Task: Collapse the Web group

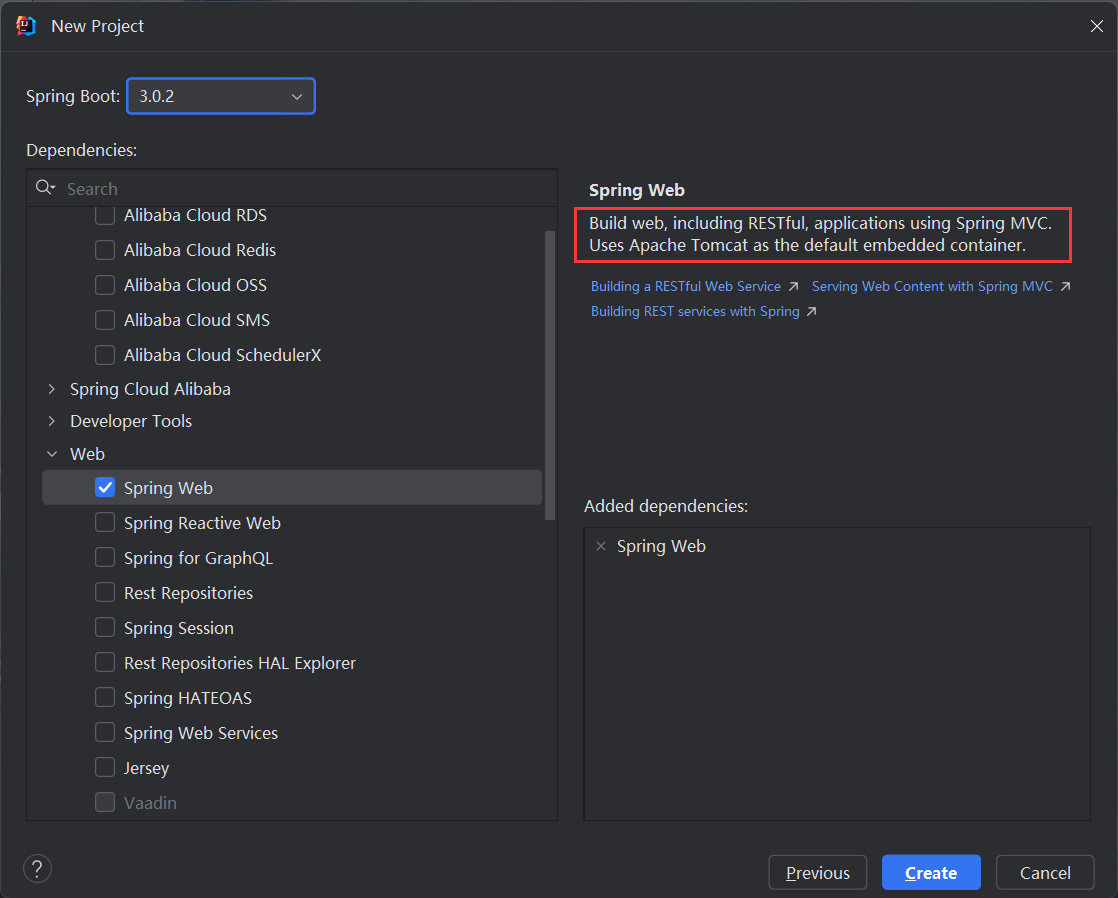Action: click(52, 454)
